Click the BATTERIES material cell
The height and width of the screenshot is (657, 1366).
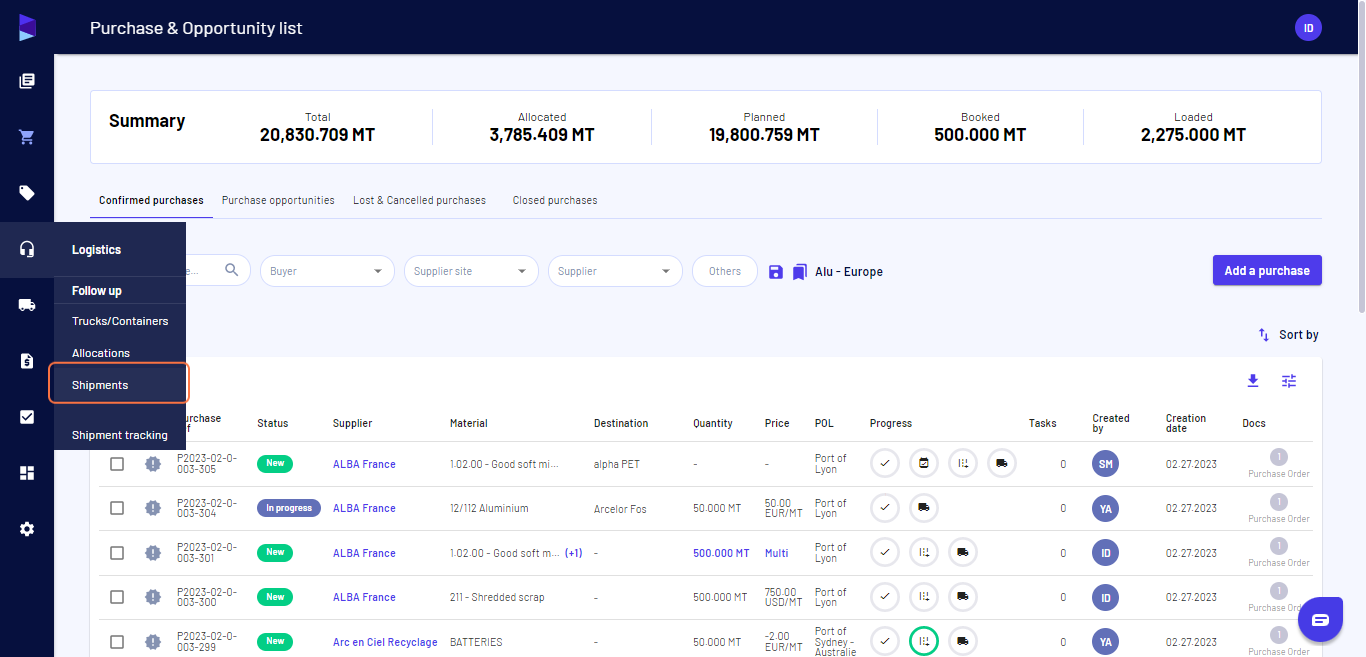pyautogui.click(x=476, y=642)
